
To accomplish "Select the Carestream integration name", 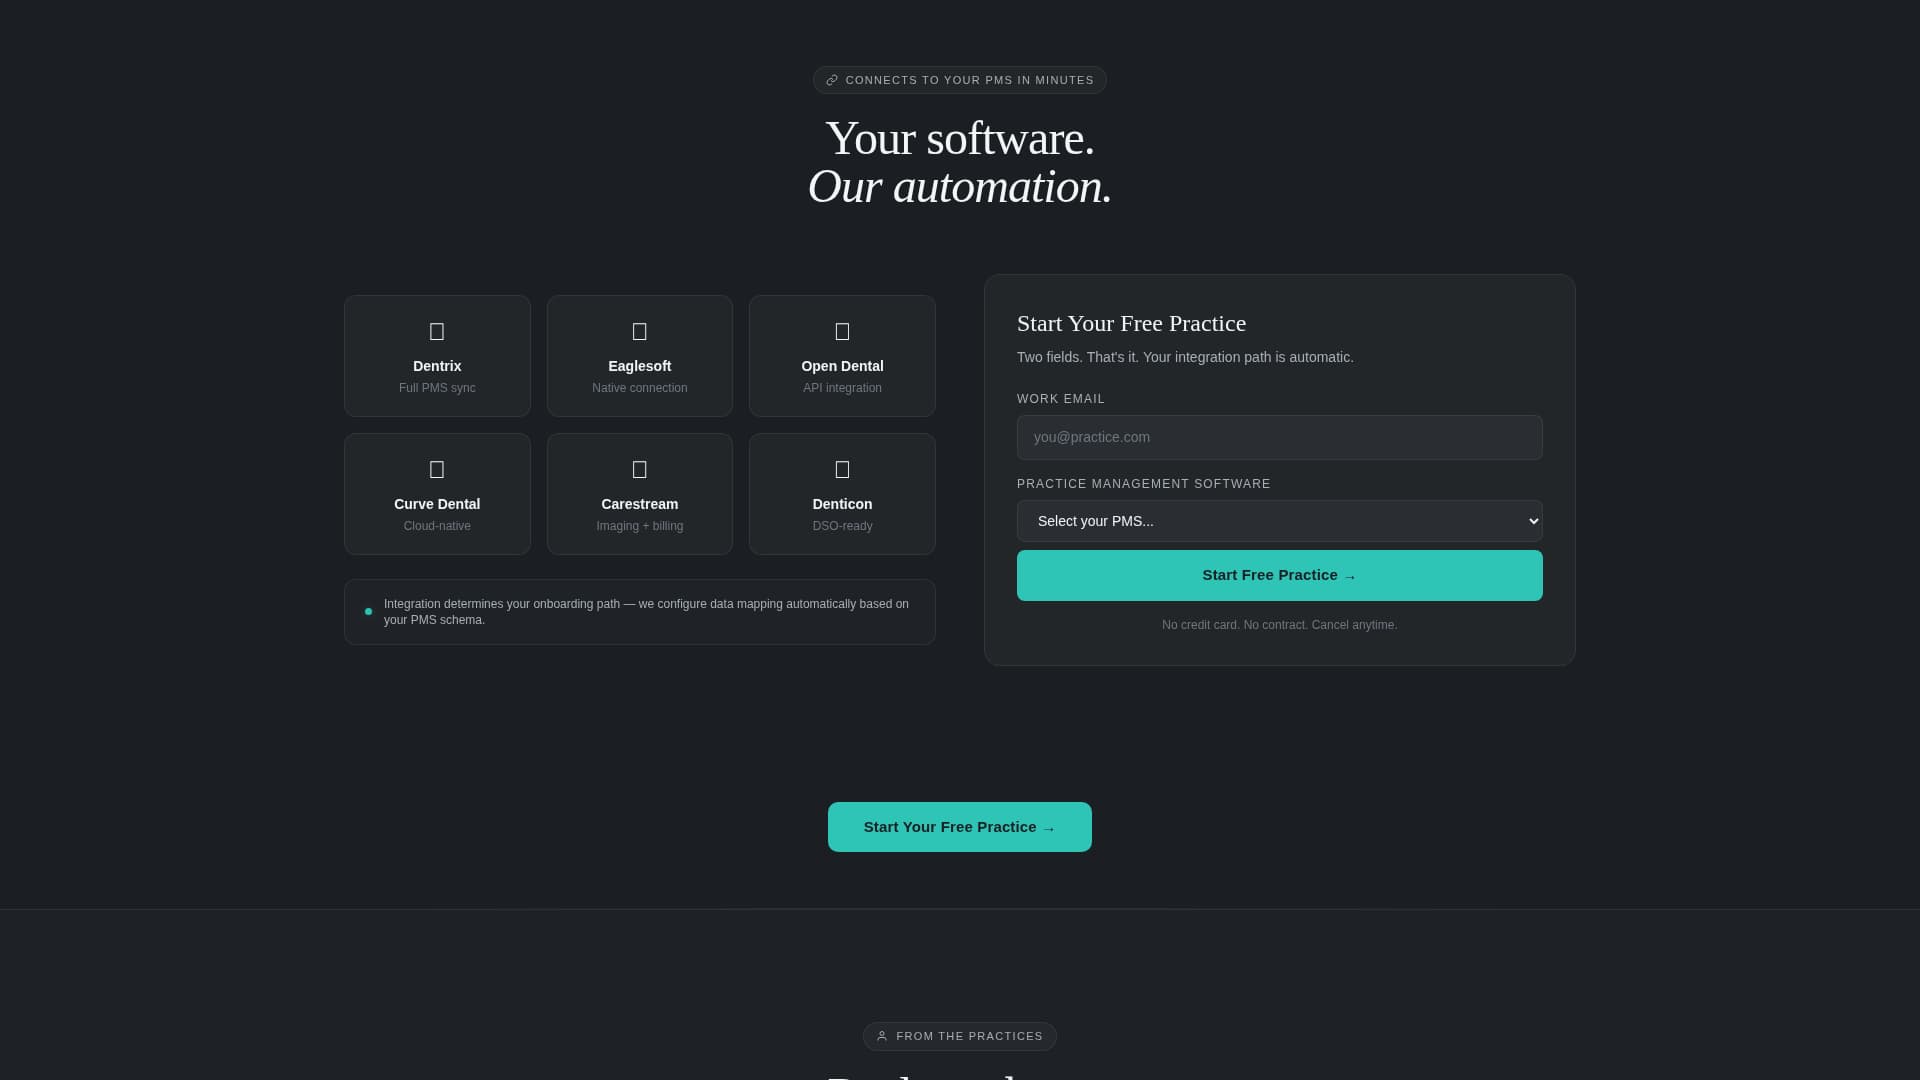I will [640, 504].
